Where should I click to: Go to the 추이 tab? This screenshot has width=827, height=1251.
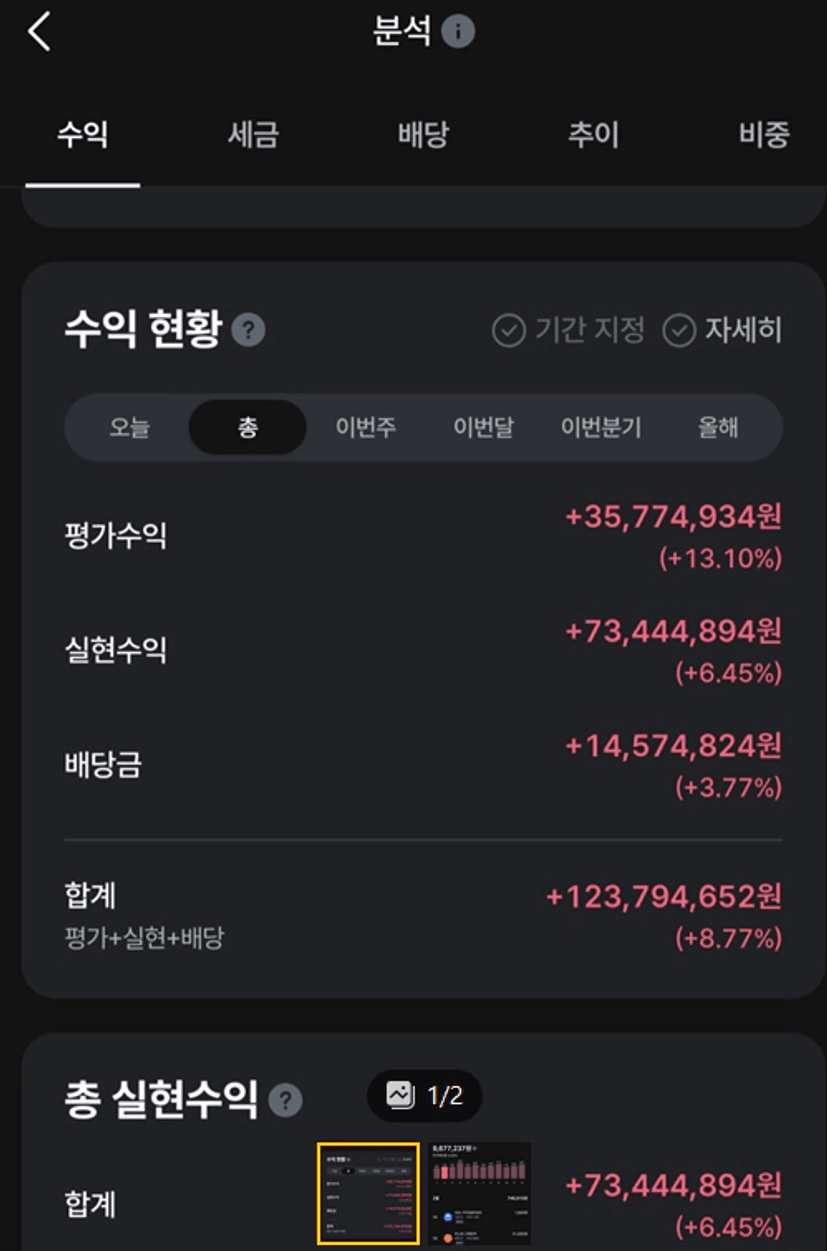click(x=593, y=134)
